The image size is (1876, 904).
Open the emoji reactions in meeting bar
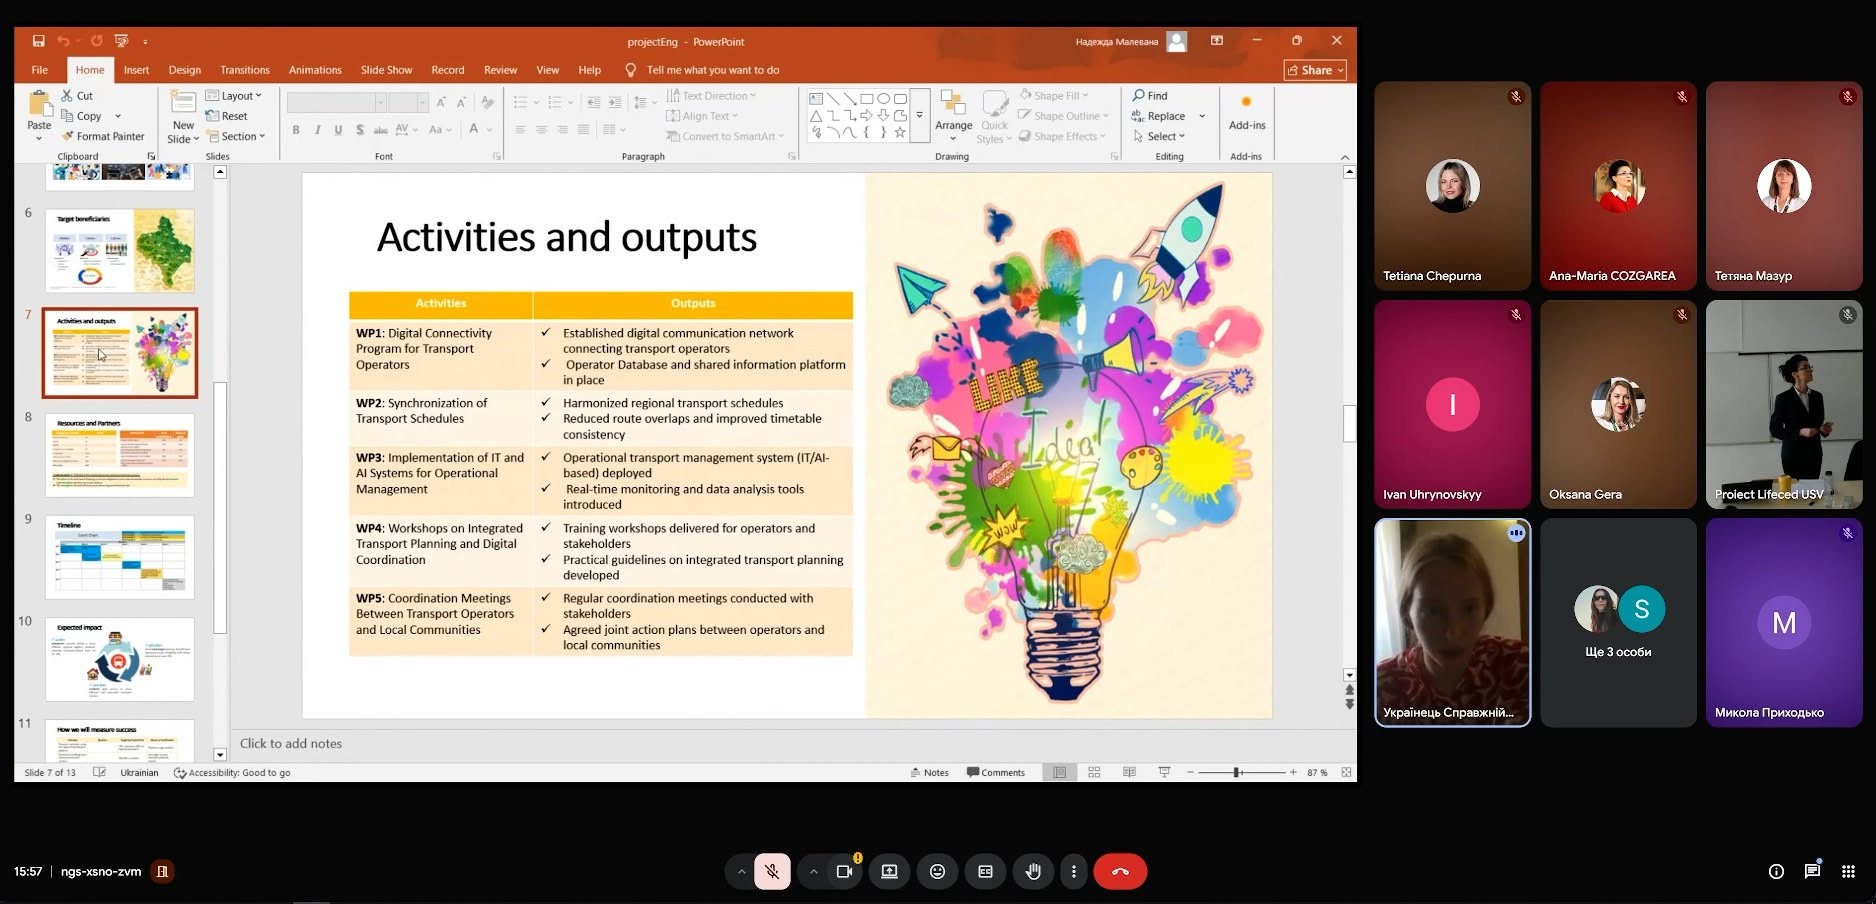[x=937, y=871]
